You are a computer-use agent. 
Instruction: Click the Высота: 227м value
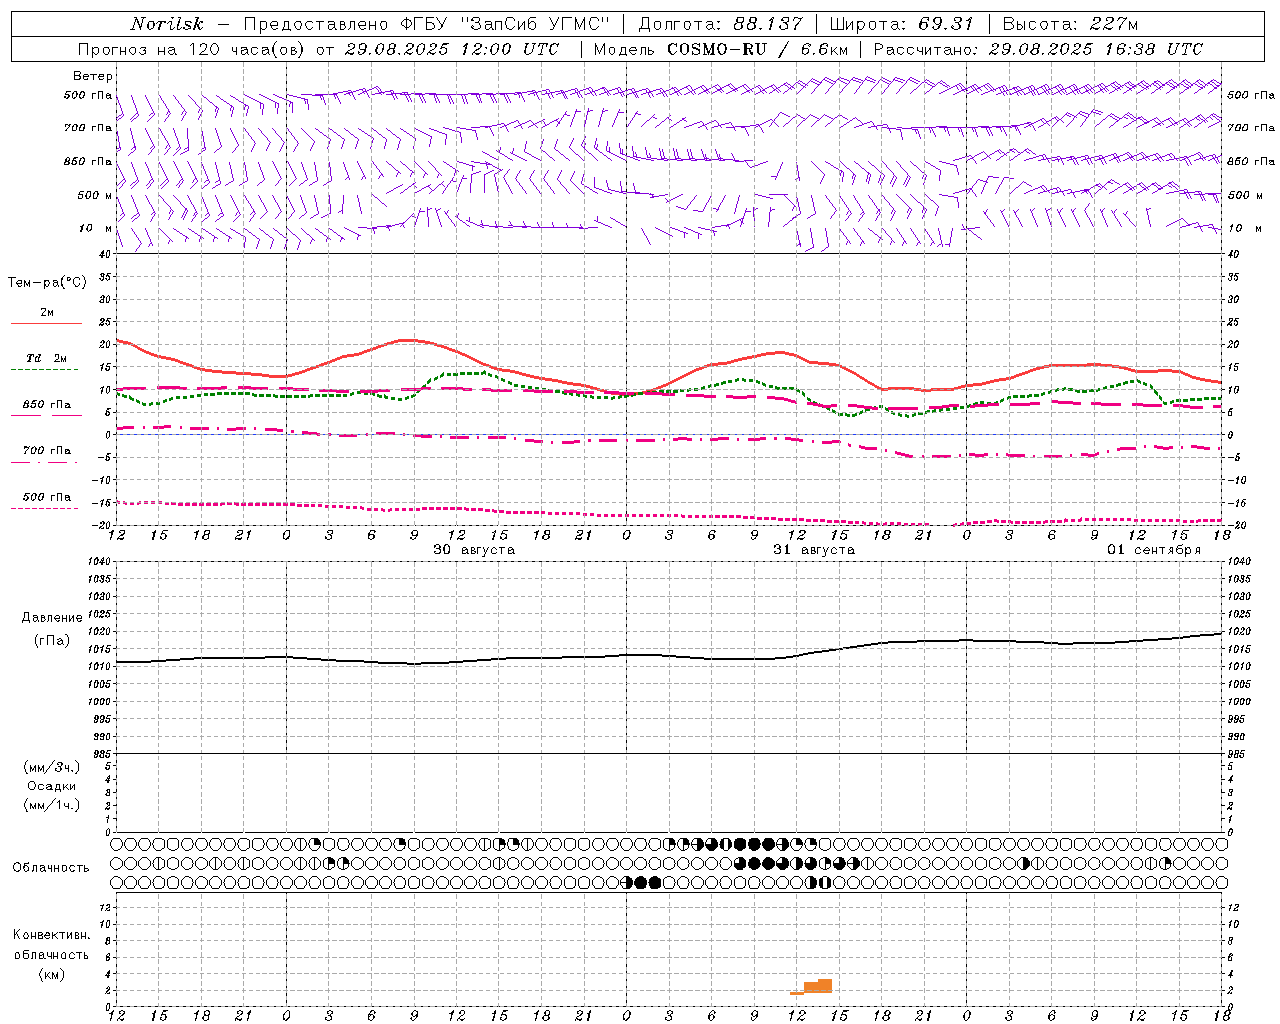(1070, 24)
